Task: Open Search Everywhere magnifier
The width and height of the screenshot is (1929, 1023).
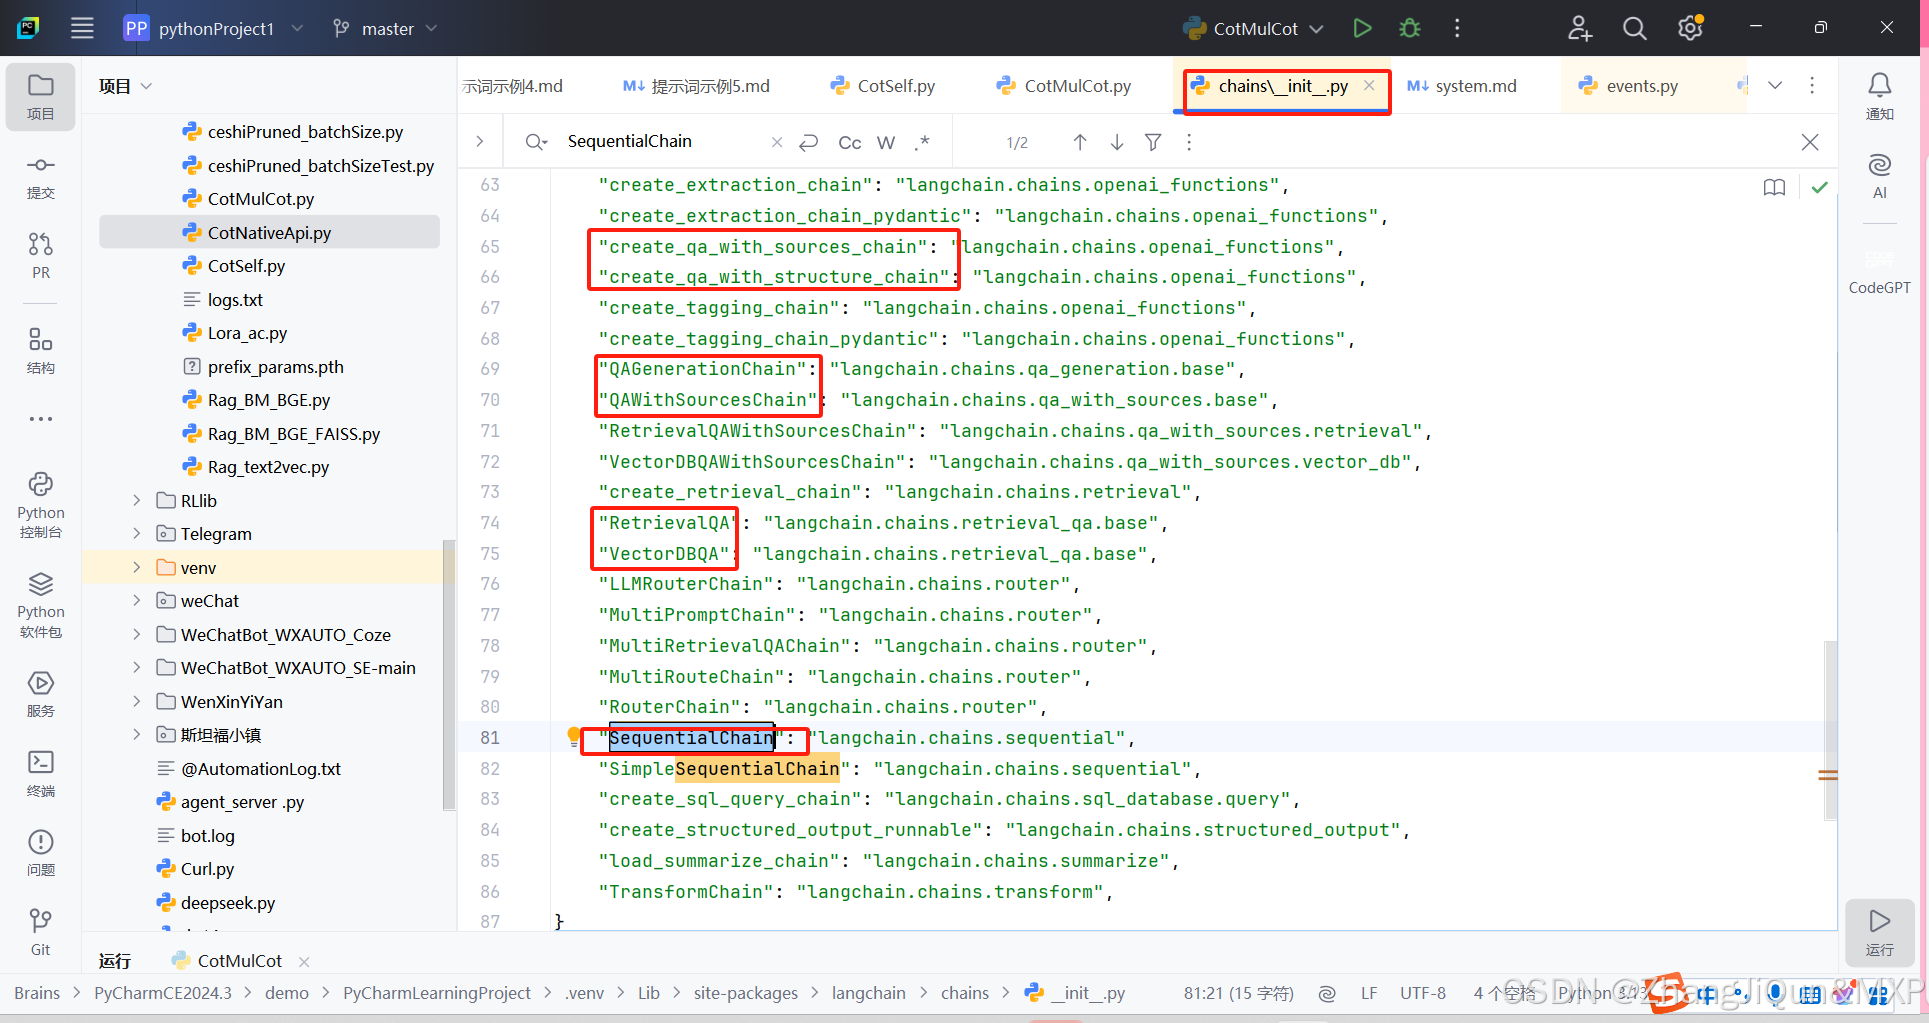Action: [x=1634, y=28]
